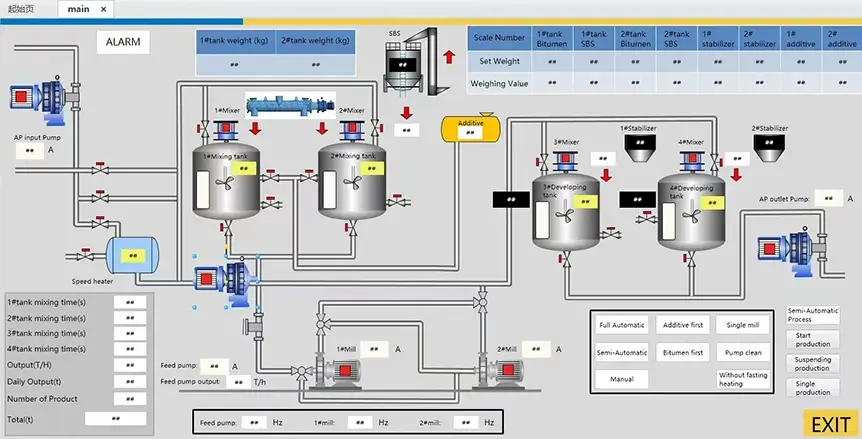Click the AP outlet pump icon
This screenshot has width=862, height=439.
click(795, 249)
